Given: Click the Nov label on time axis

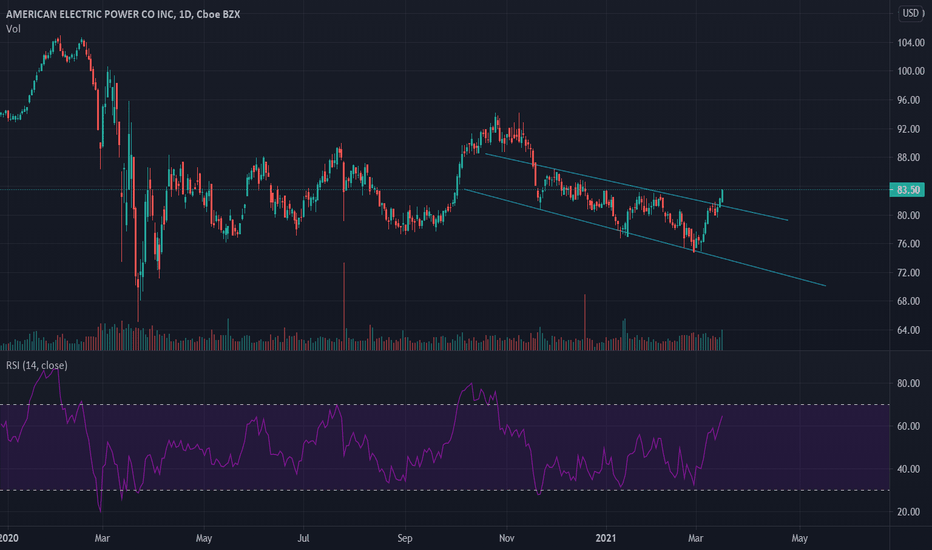Looking at the screenshot, I should (506, 538).
